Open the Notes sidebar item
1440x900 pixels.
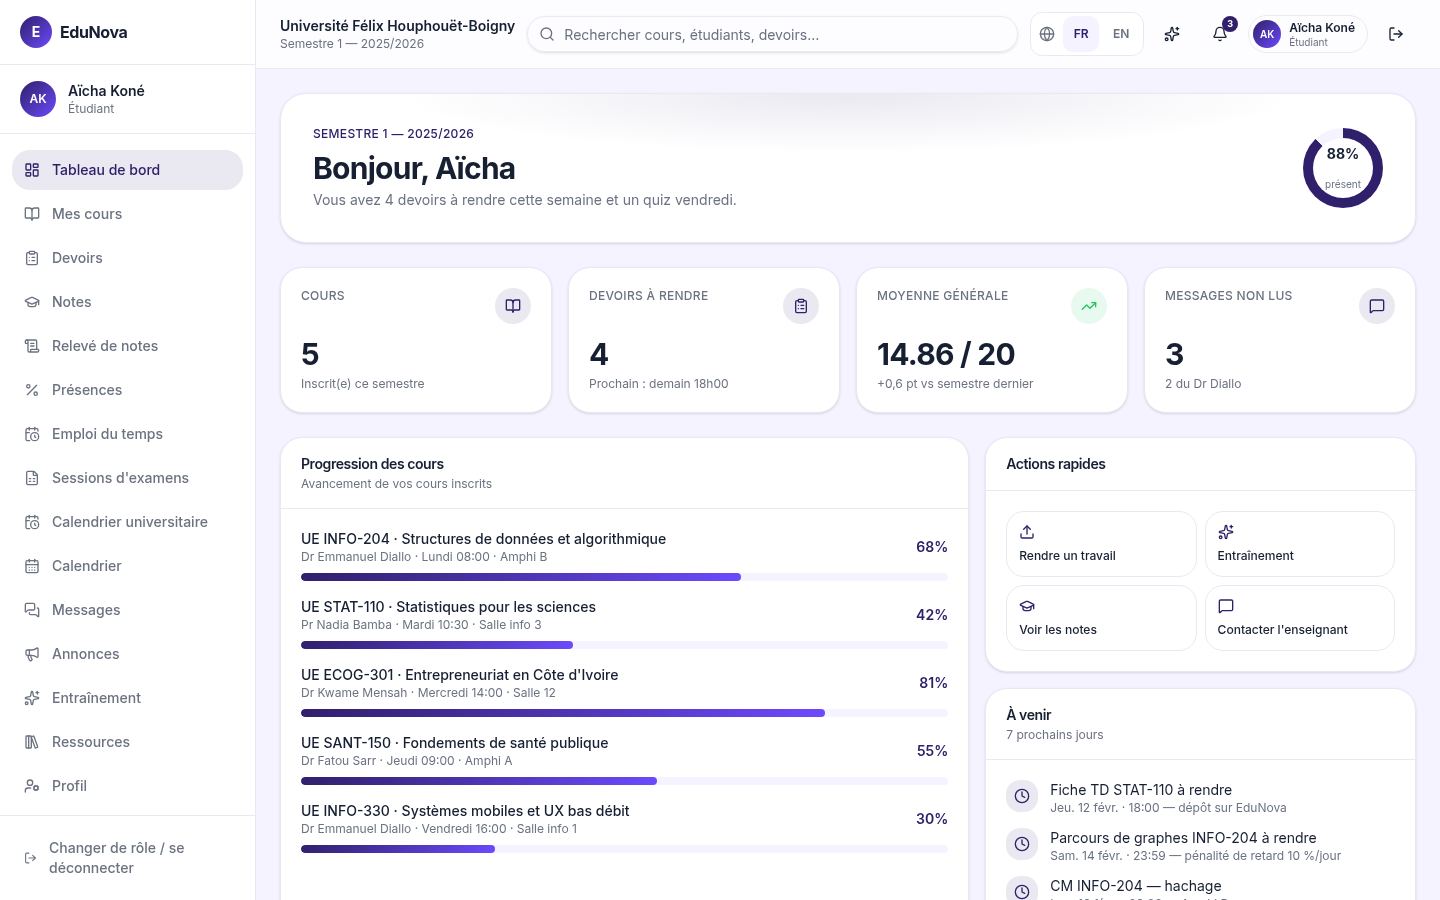tap(127, 302)
